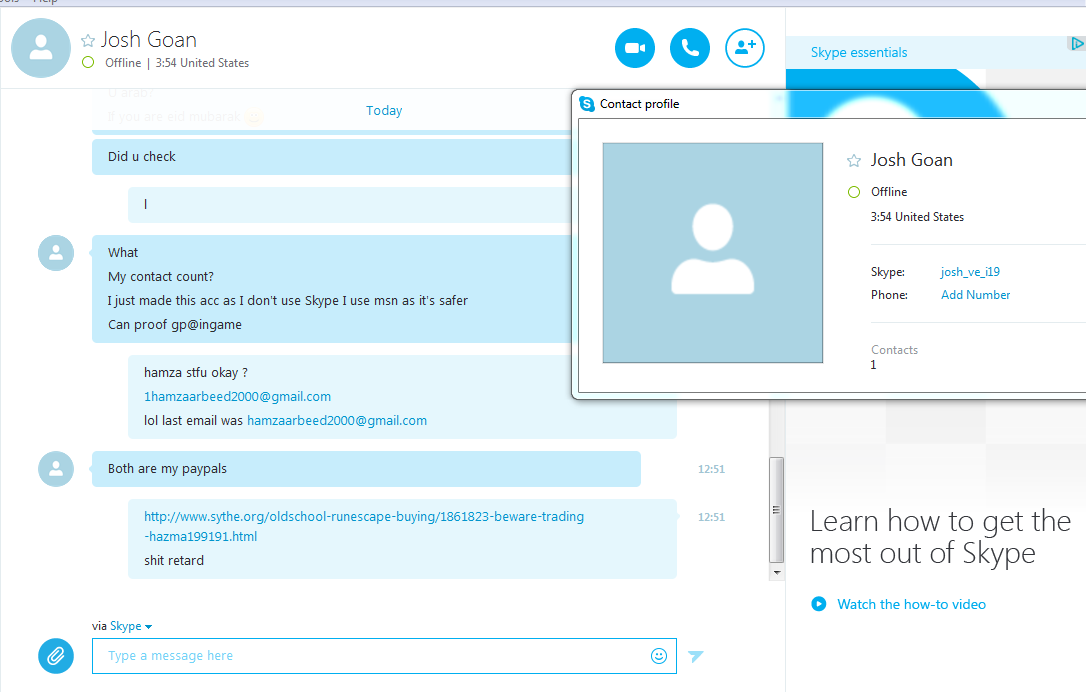The width and height of the screenshot is (1086, 692).
Task: Click 12:51 timestamp beside 'Both are my paypals'
Action: tap(711, 469)
